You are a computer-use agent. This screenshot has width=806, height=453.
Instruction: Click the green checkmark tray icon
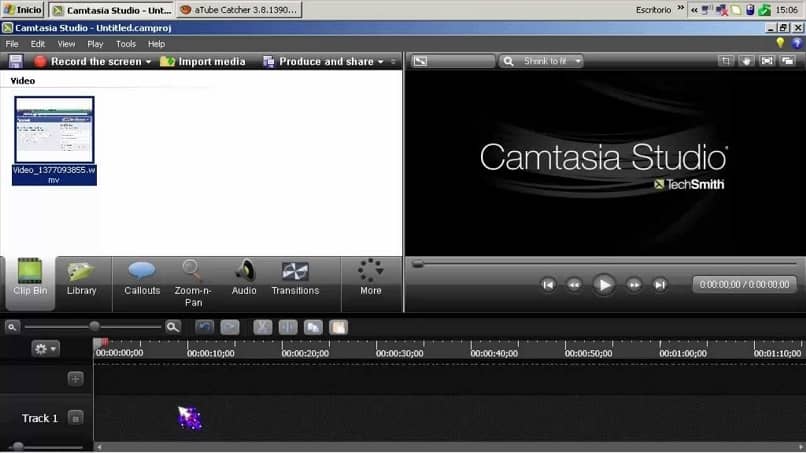coord(765,10)
